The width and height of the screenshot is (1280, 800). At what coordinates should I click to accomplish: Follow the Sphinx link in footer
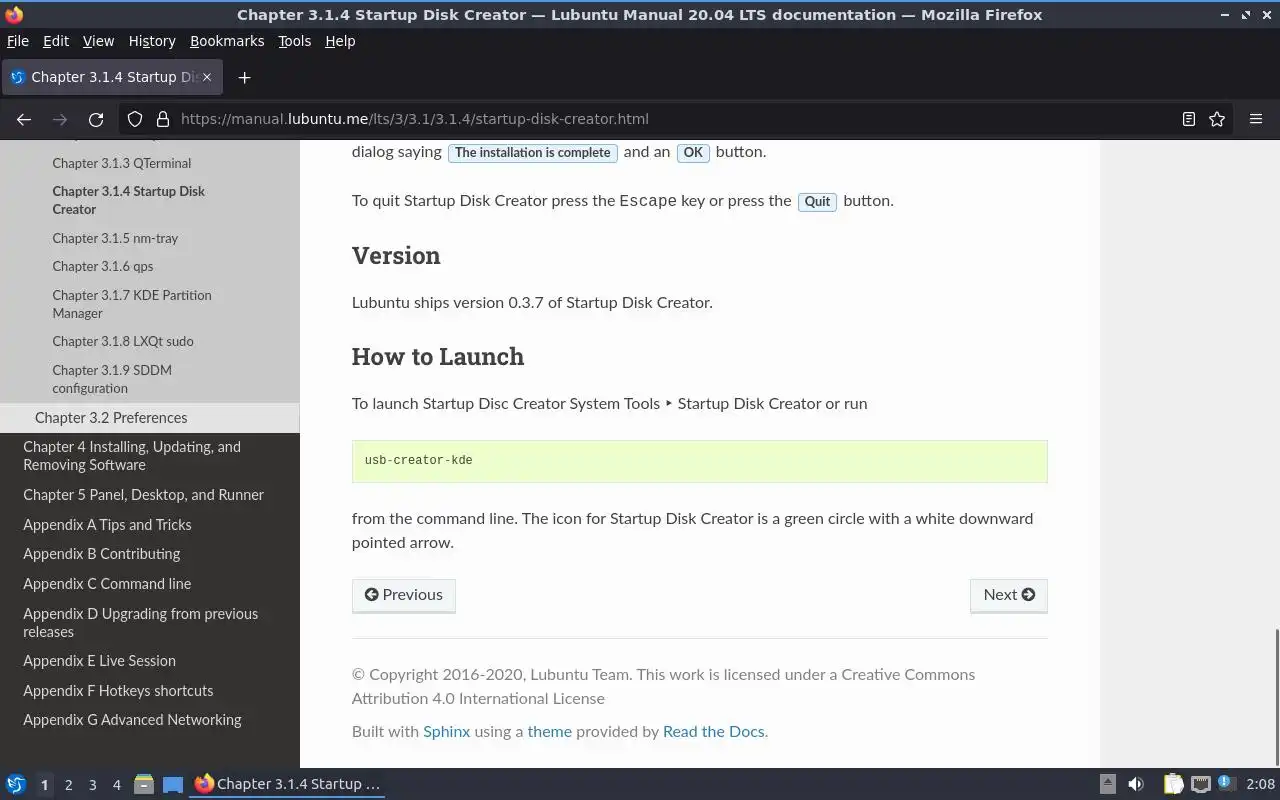tap(446, 732)
